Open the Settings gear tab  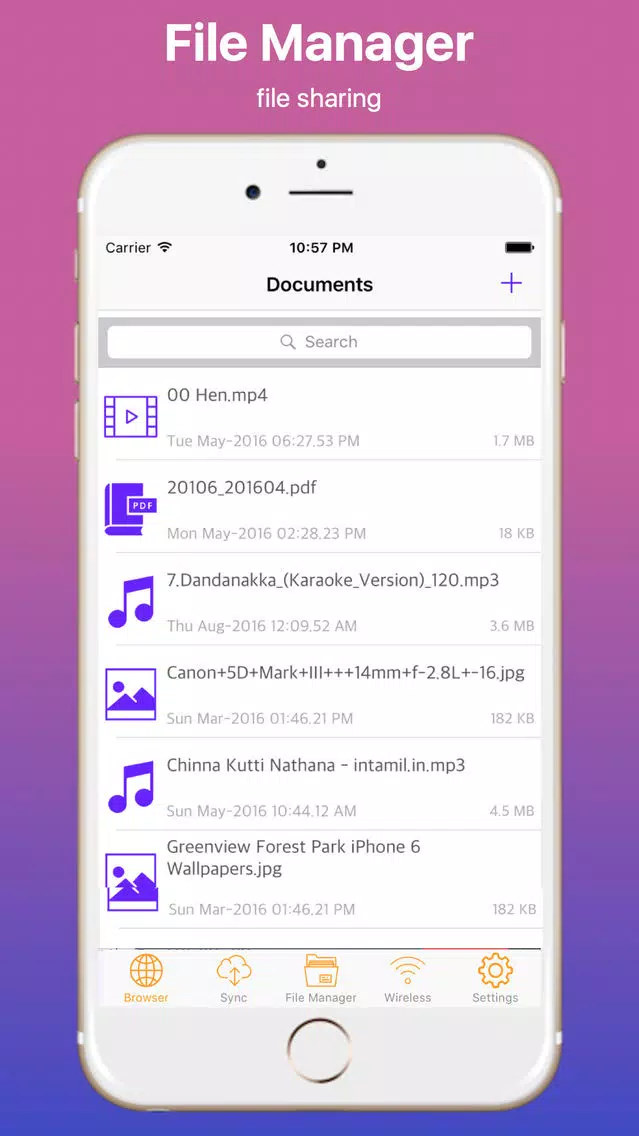(495, 979)
